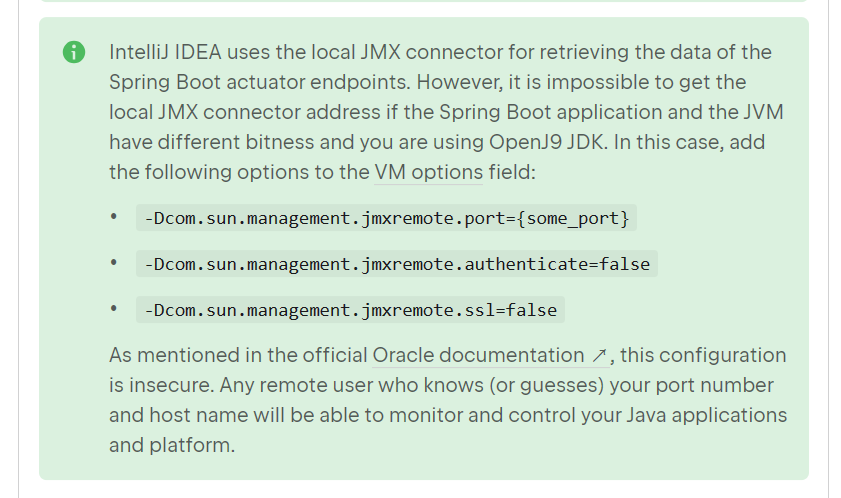Viewport: 841px width, 498px height.
Task: Click the external link arrow after Oracle documentation
Action: (x=599, y=356)
